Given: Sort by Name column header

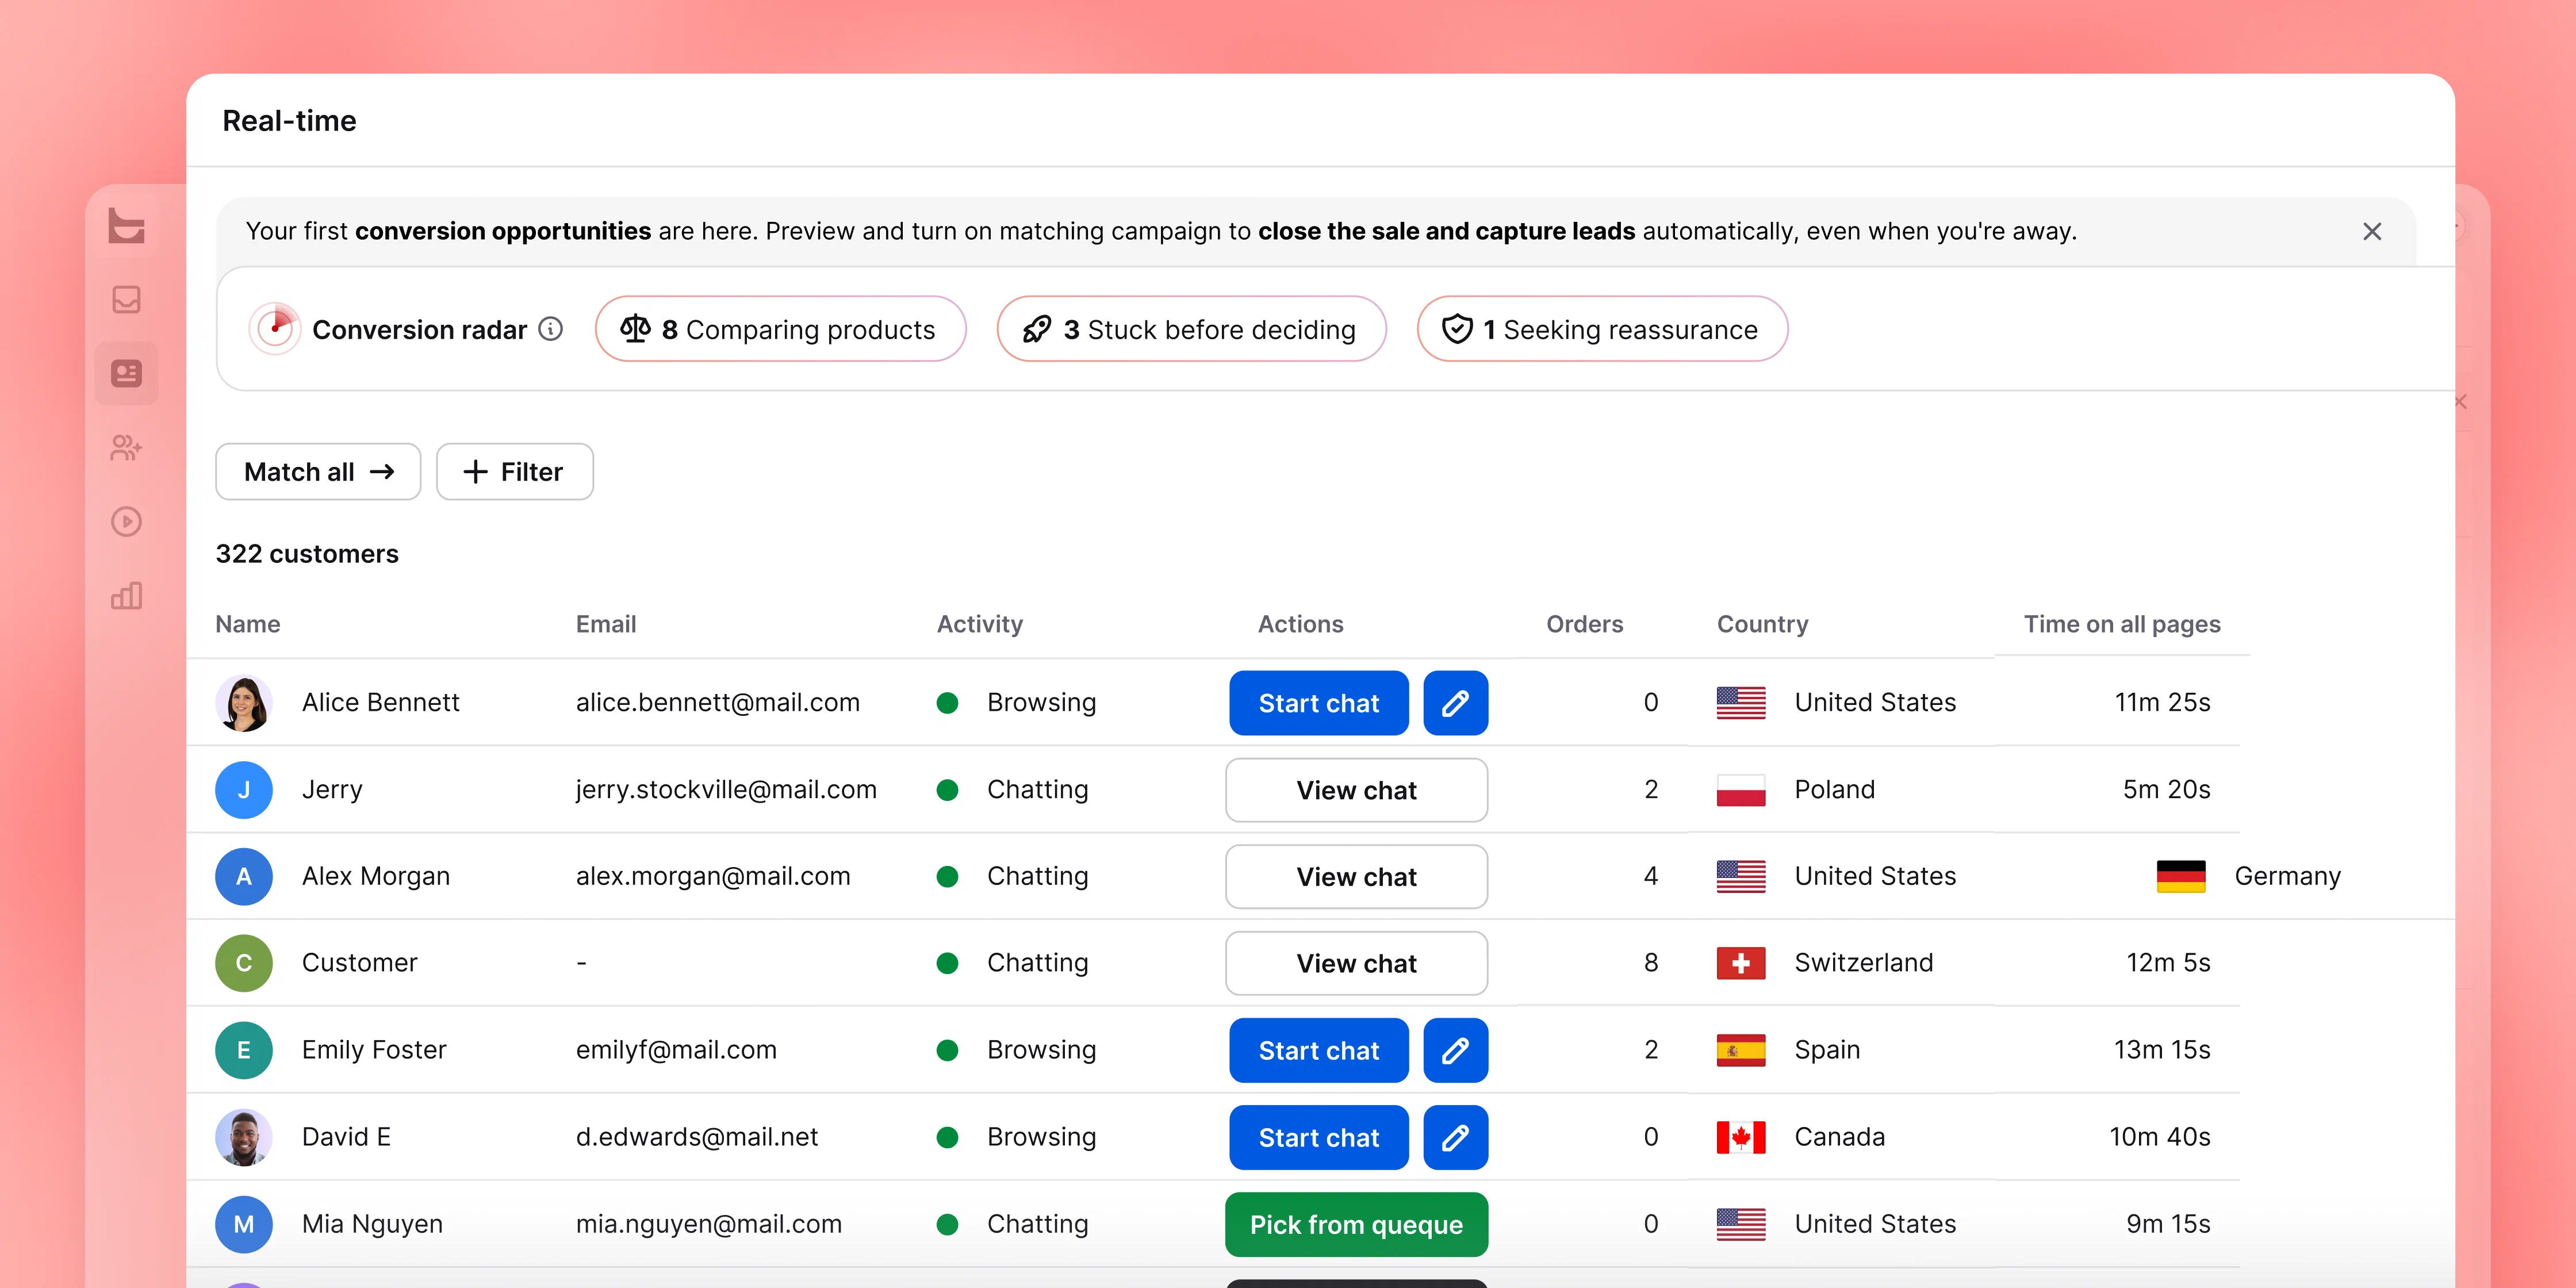Looking at the screenshot, I should pos(248,624).
